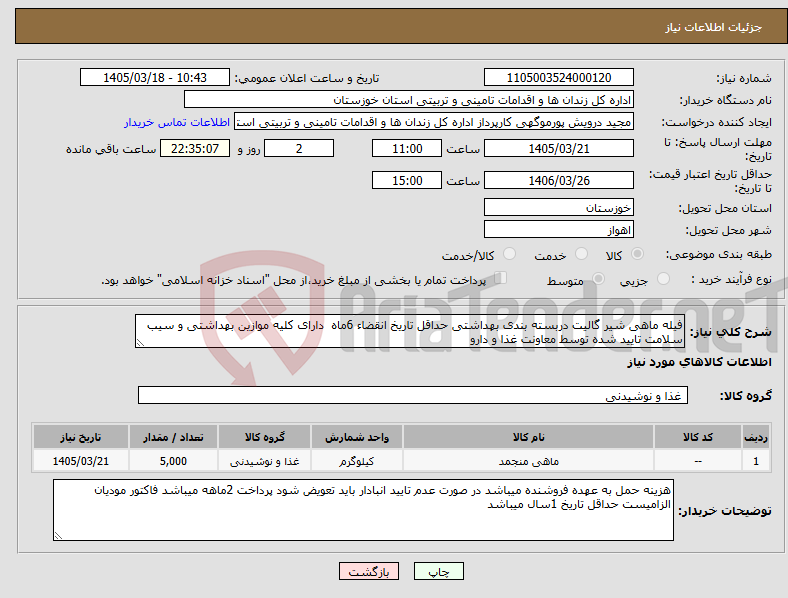Click the buyer notes text area
This screenshot has height=598, width=788.
click(363, 510)
